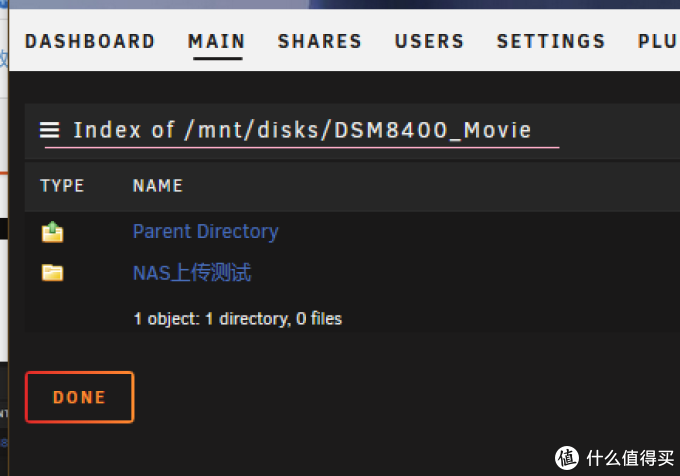This screenshot has height=476, width=680.
Task: Open the Shares tab
Action: [320, 42]
